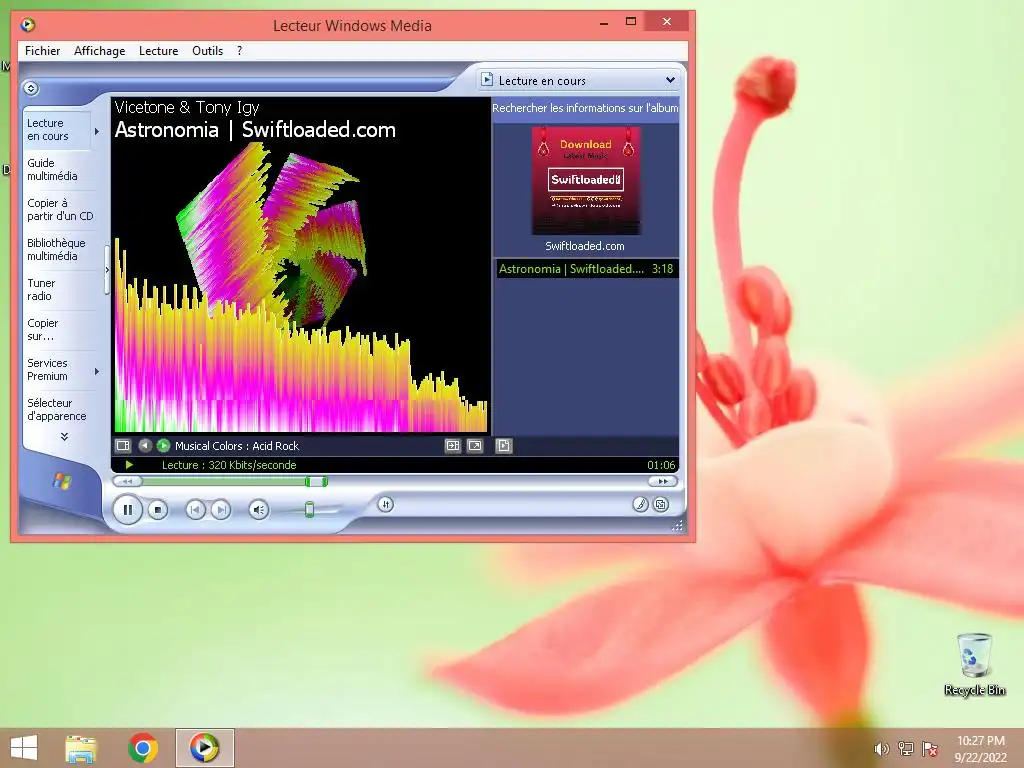Click the Swiftloaded.com album label

[584, 246]
